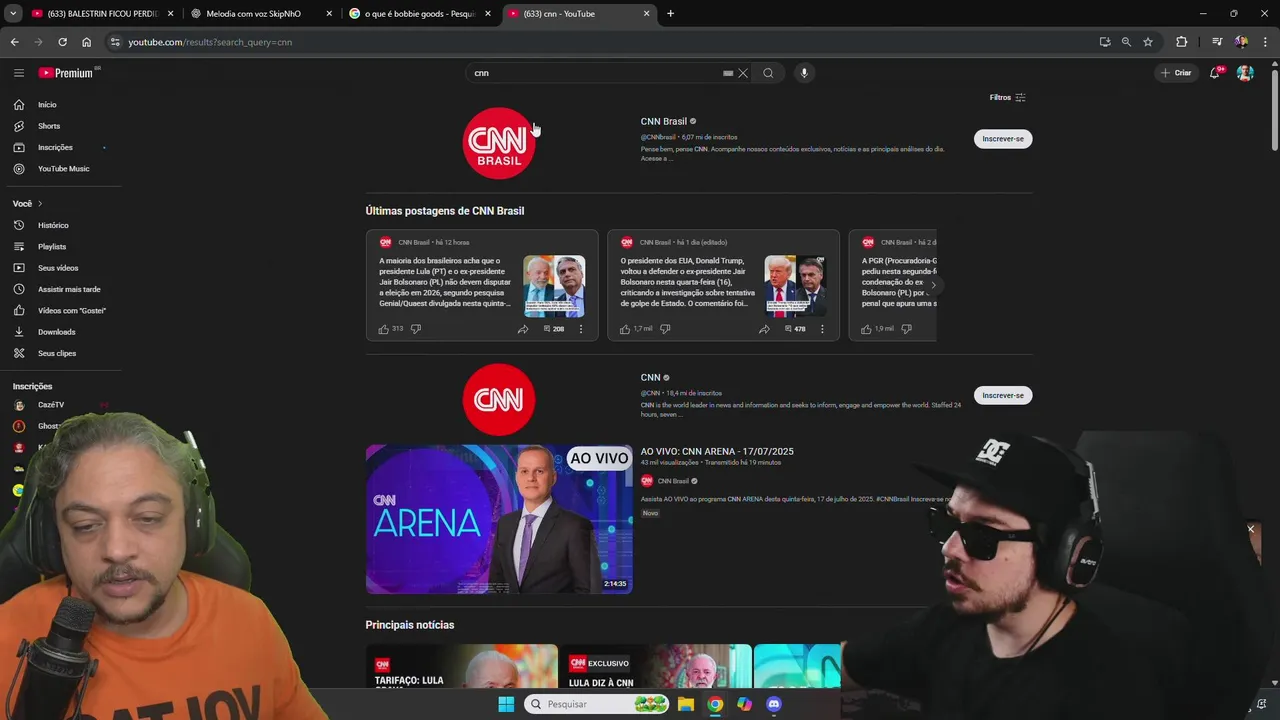The image size is (1280, 720).
Task: Open a new browser tab
Action: (670, 14)
